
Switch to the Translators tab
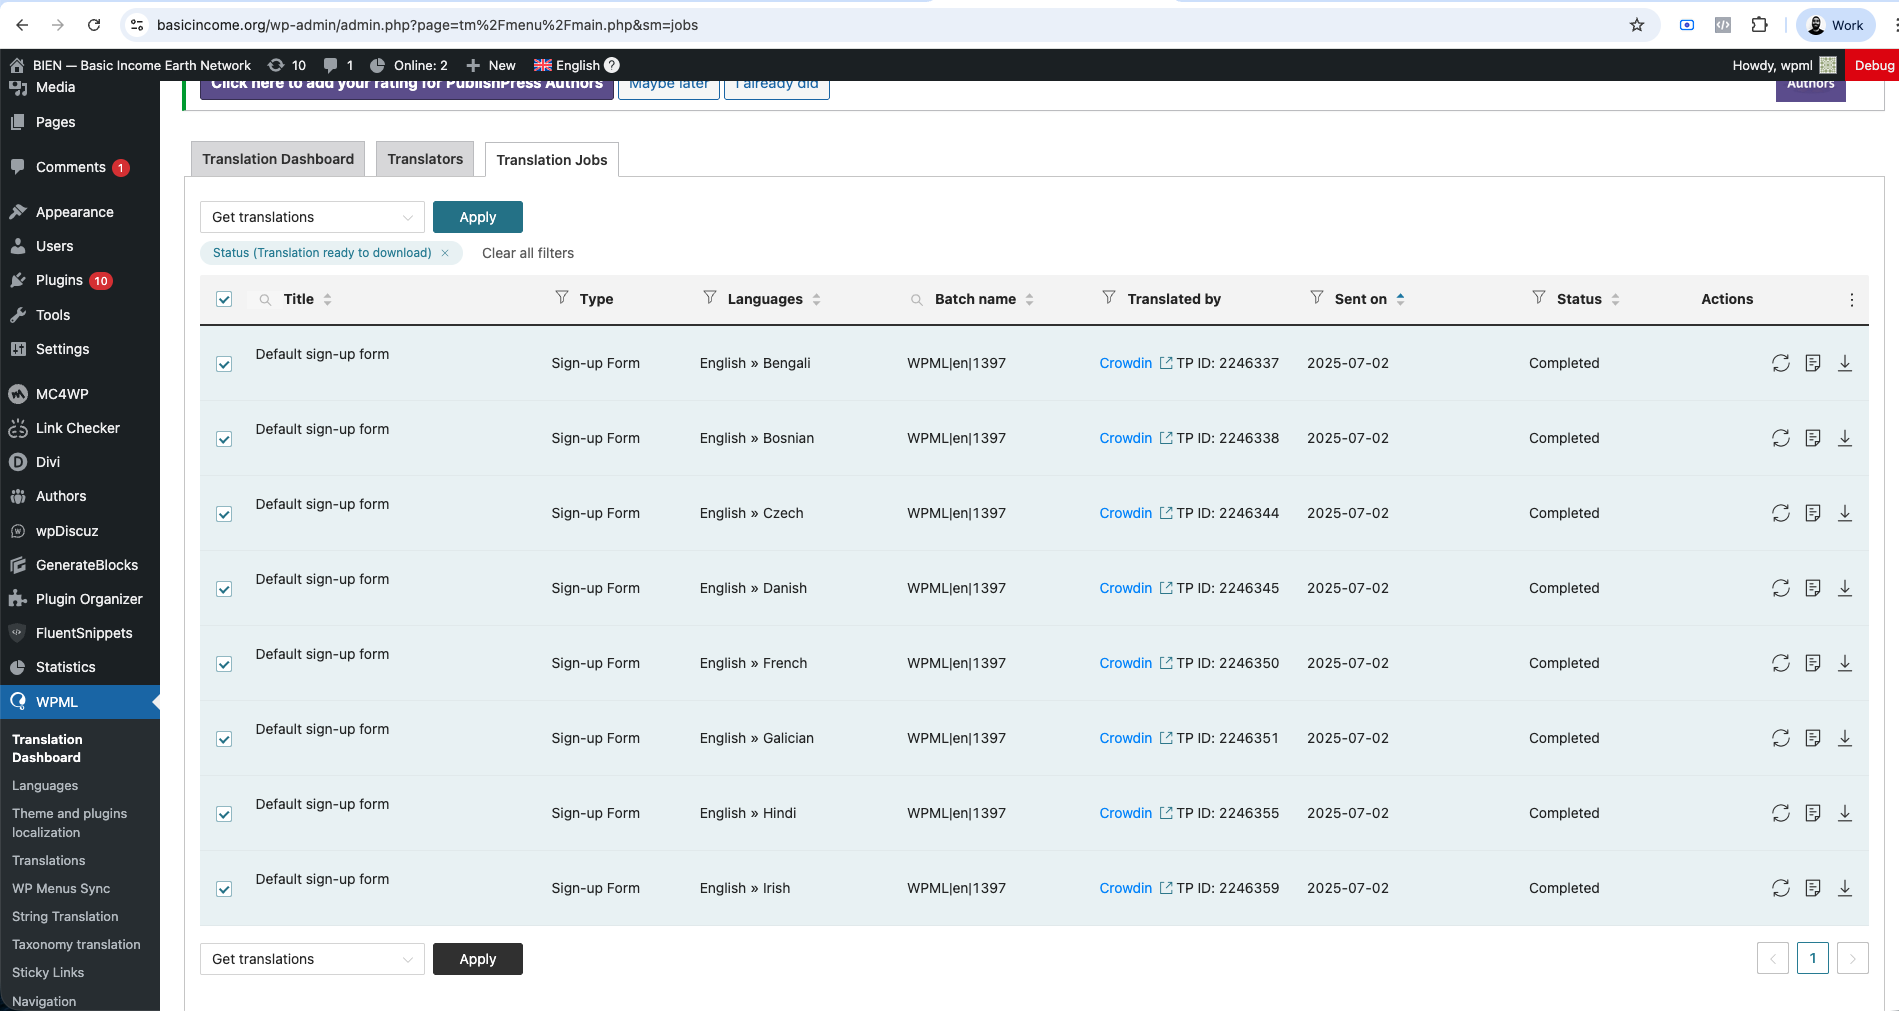(x=425, y=159)
